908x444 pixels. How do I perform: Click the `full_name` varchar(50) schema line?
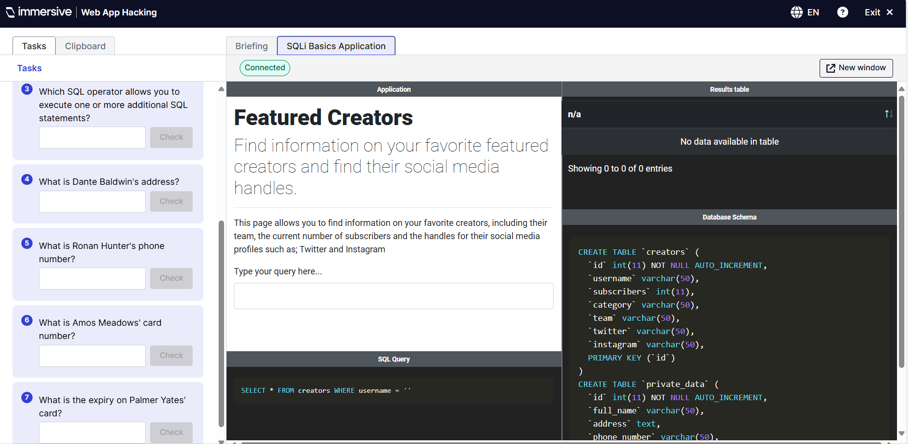647,410
